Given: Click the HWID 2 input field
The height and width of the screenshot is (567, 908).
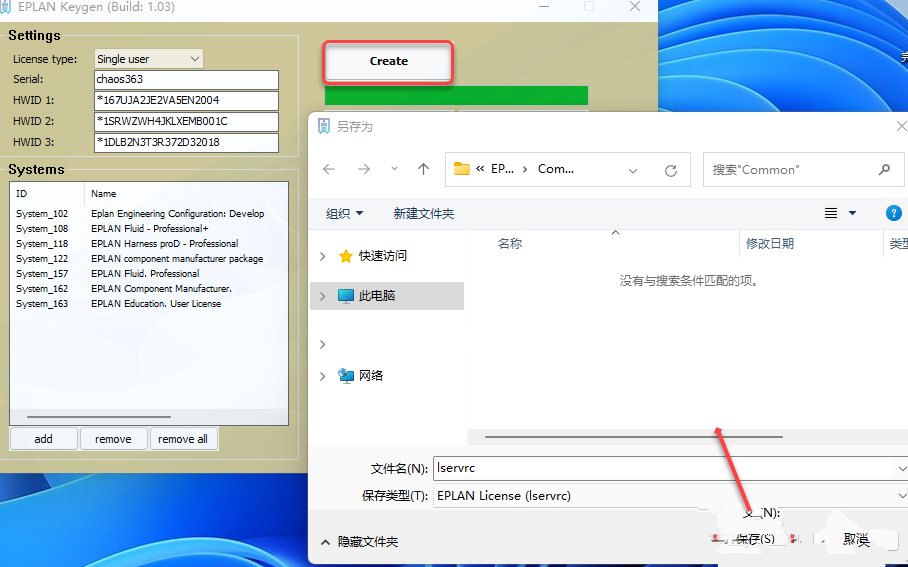Looking at the screenshot, I should 186,121.
